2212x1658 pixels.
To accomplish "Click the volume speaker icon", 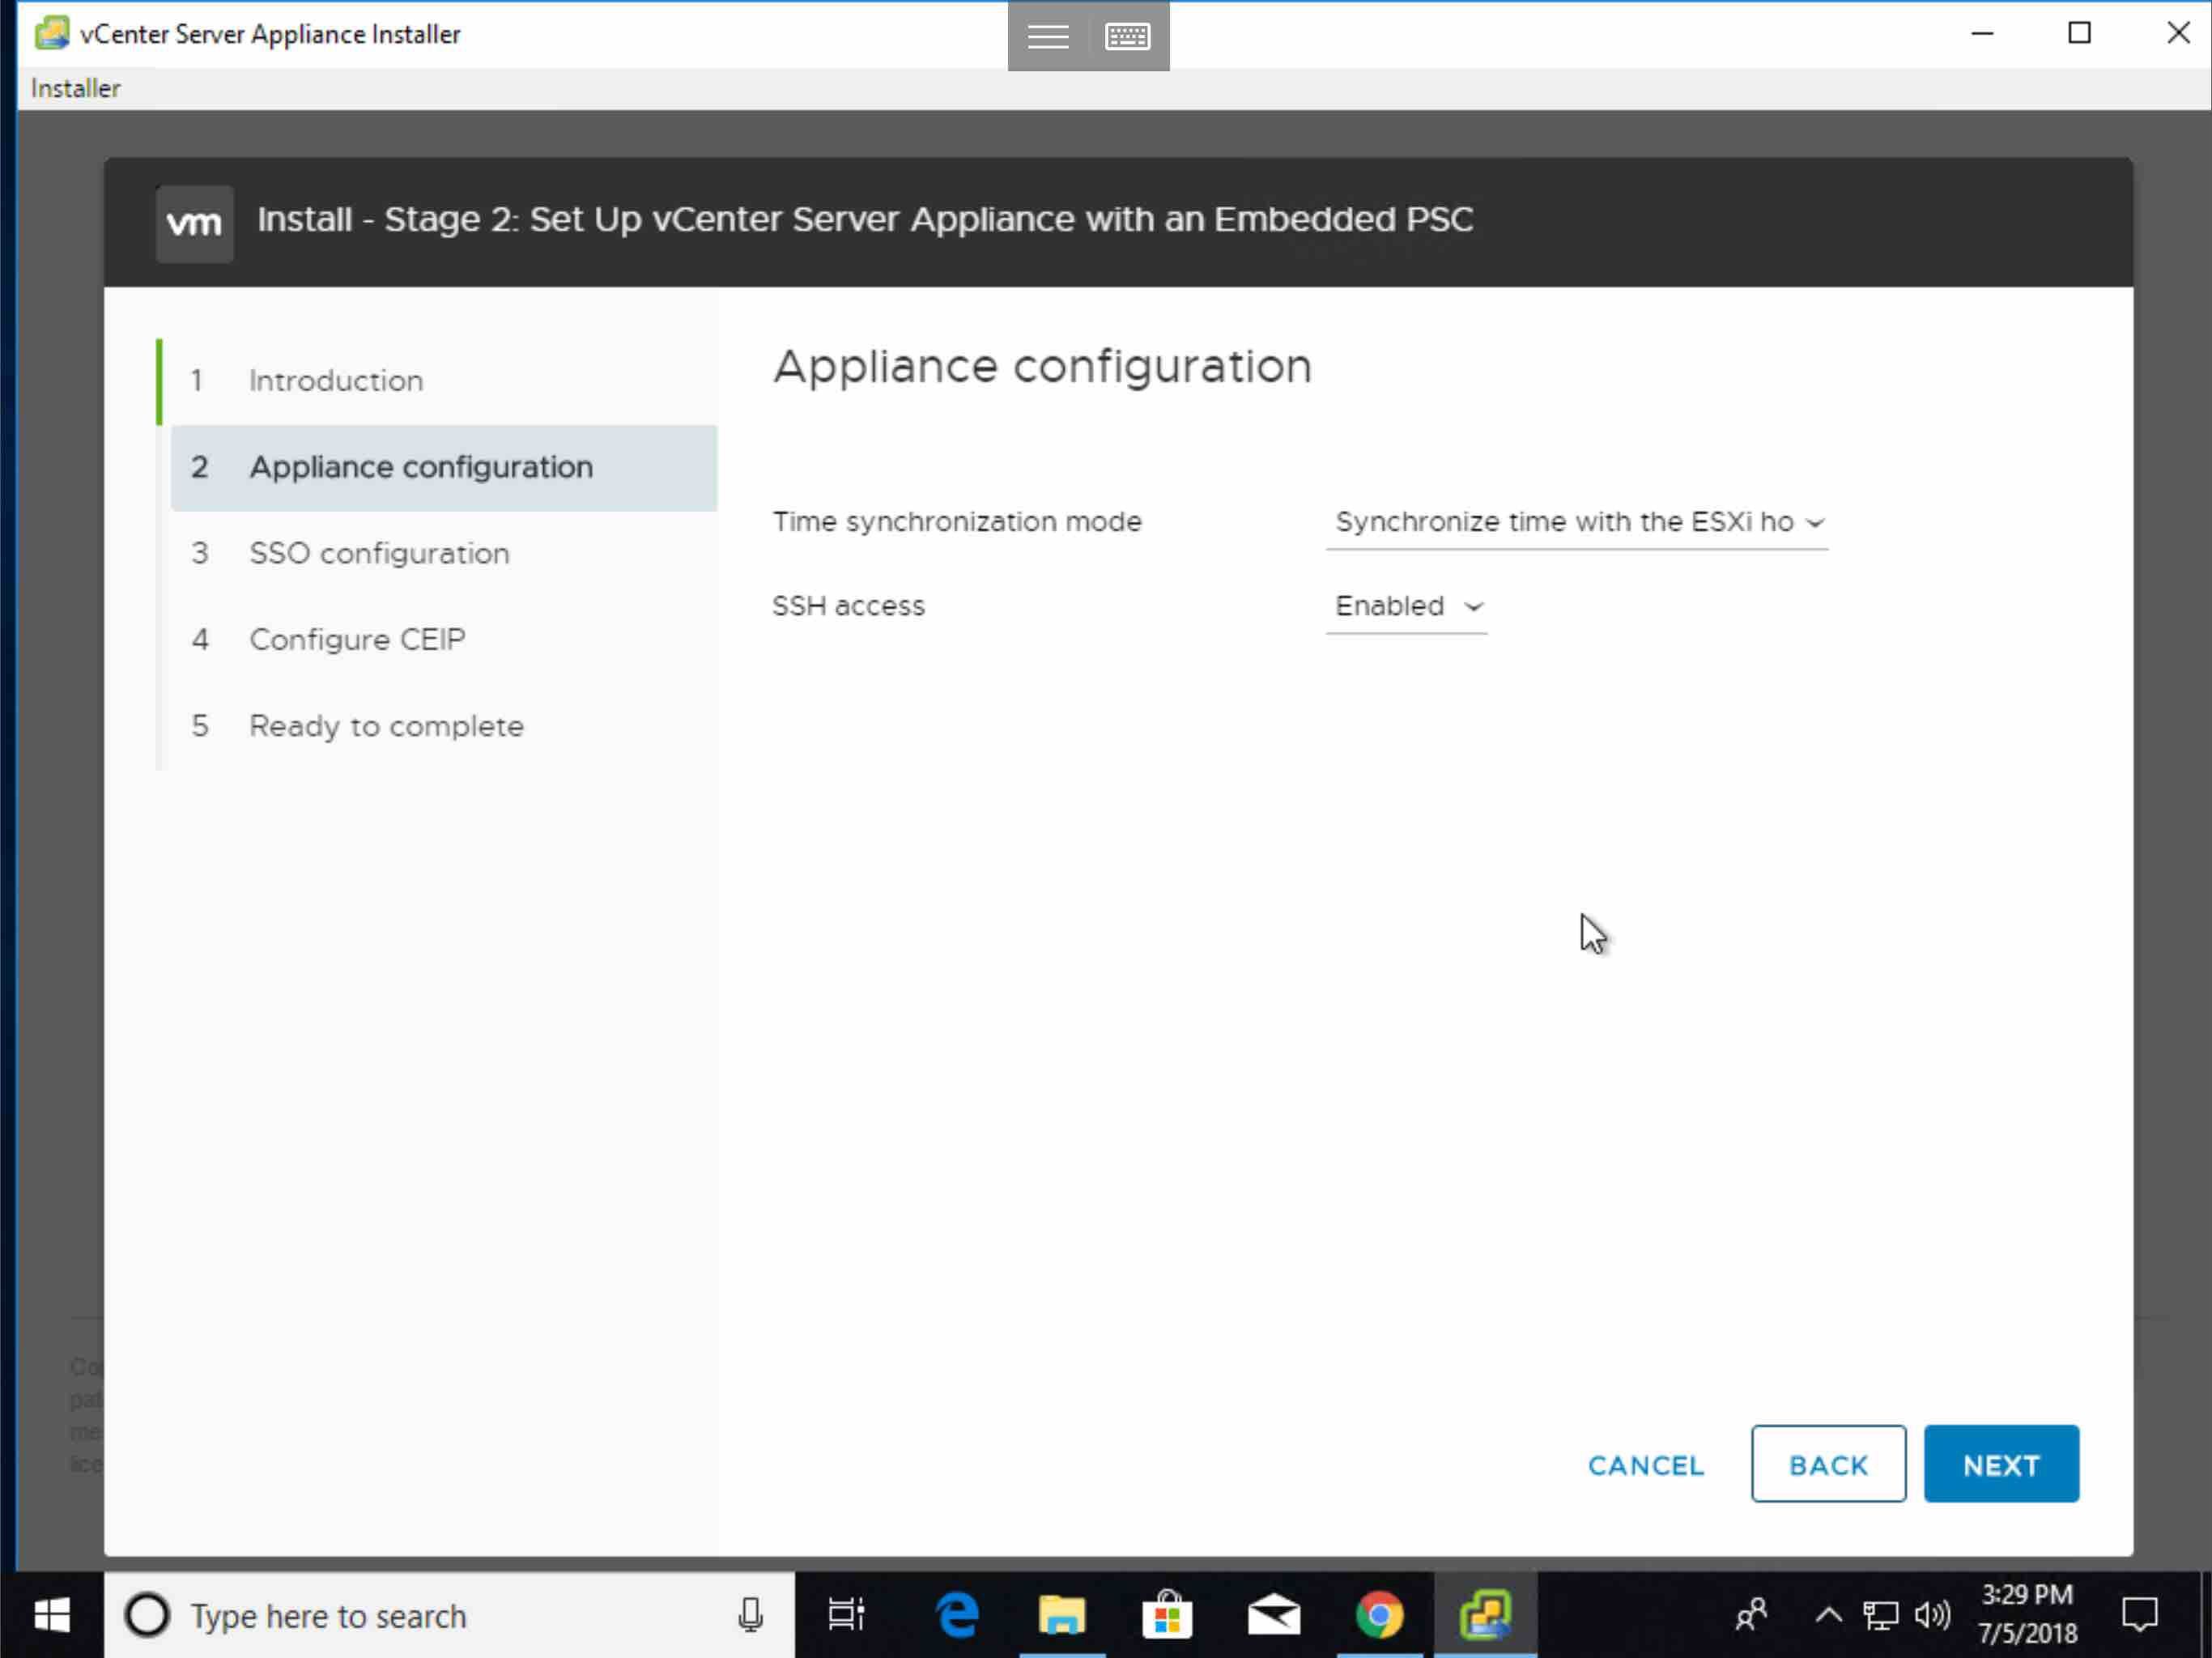I will pos(1932,1615).
